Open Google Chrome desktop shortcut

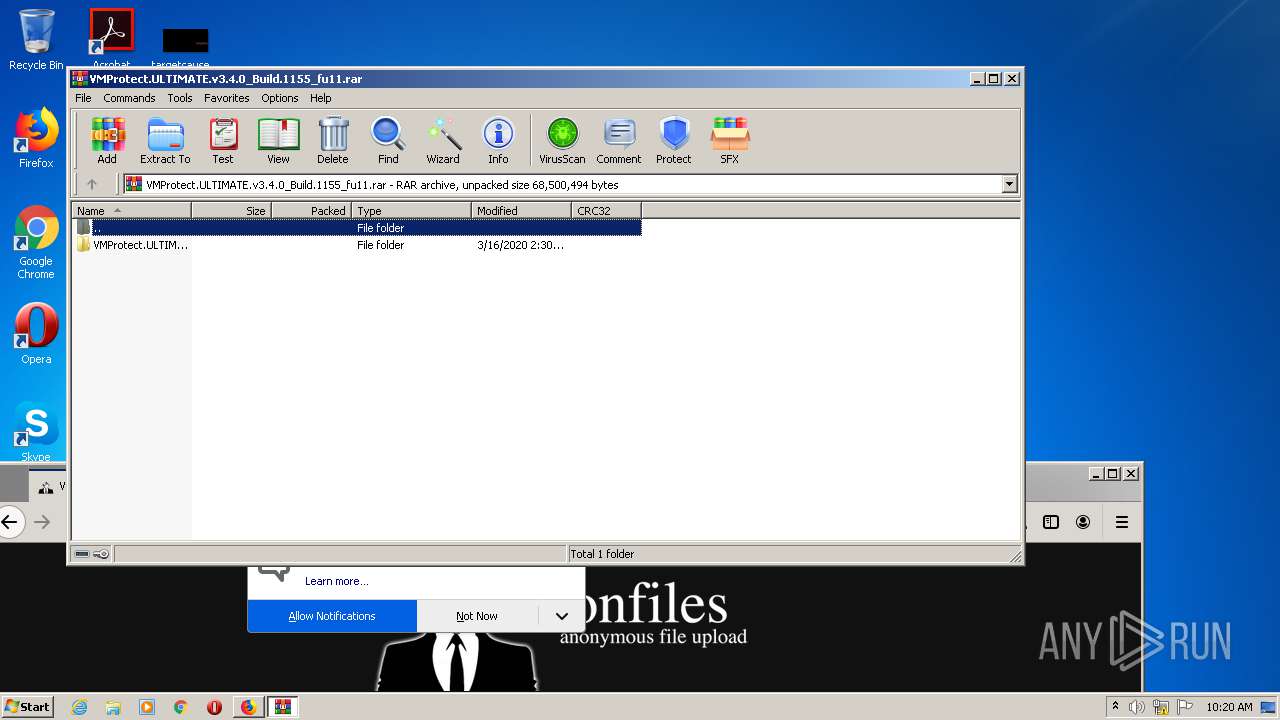[36, 242]
